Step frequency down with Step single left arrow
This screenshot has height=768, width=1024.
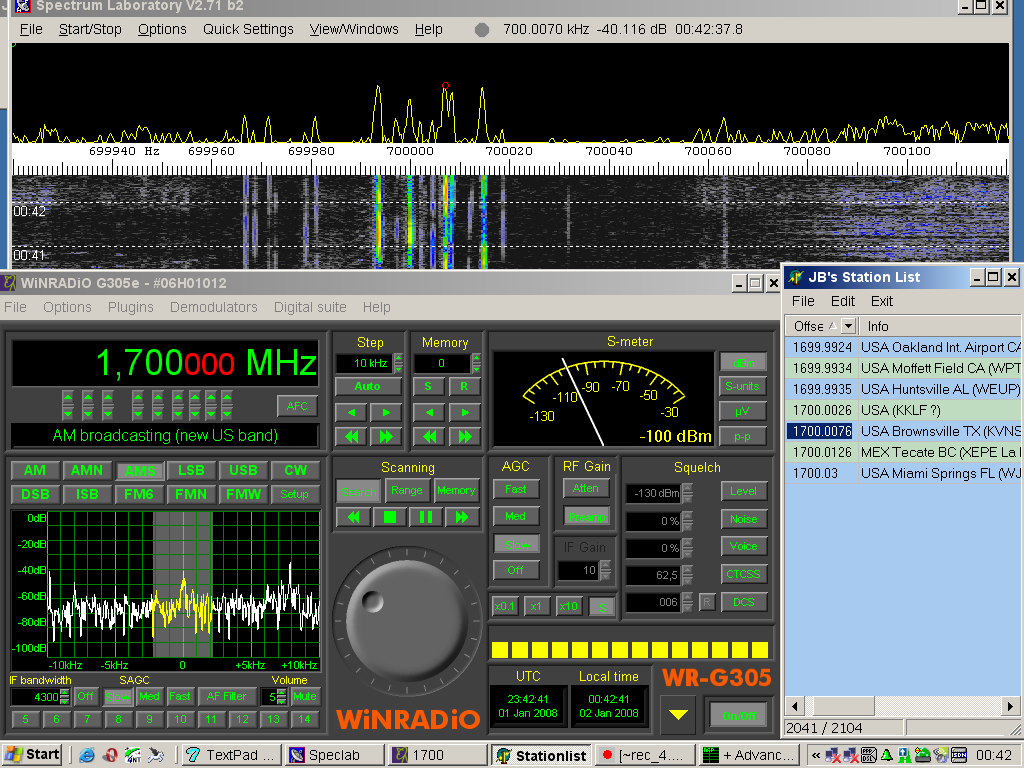click(352, 412)
